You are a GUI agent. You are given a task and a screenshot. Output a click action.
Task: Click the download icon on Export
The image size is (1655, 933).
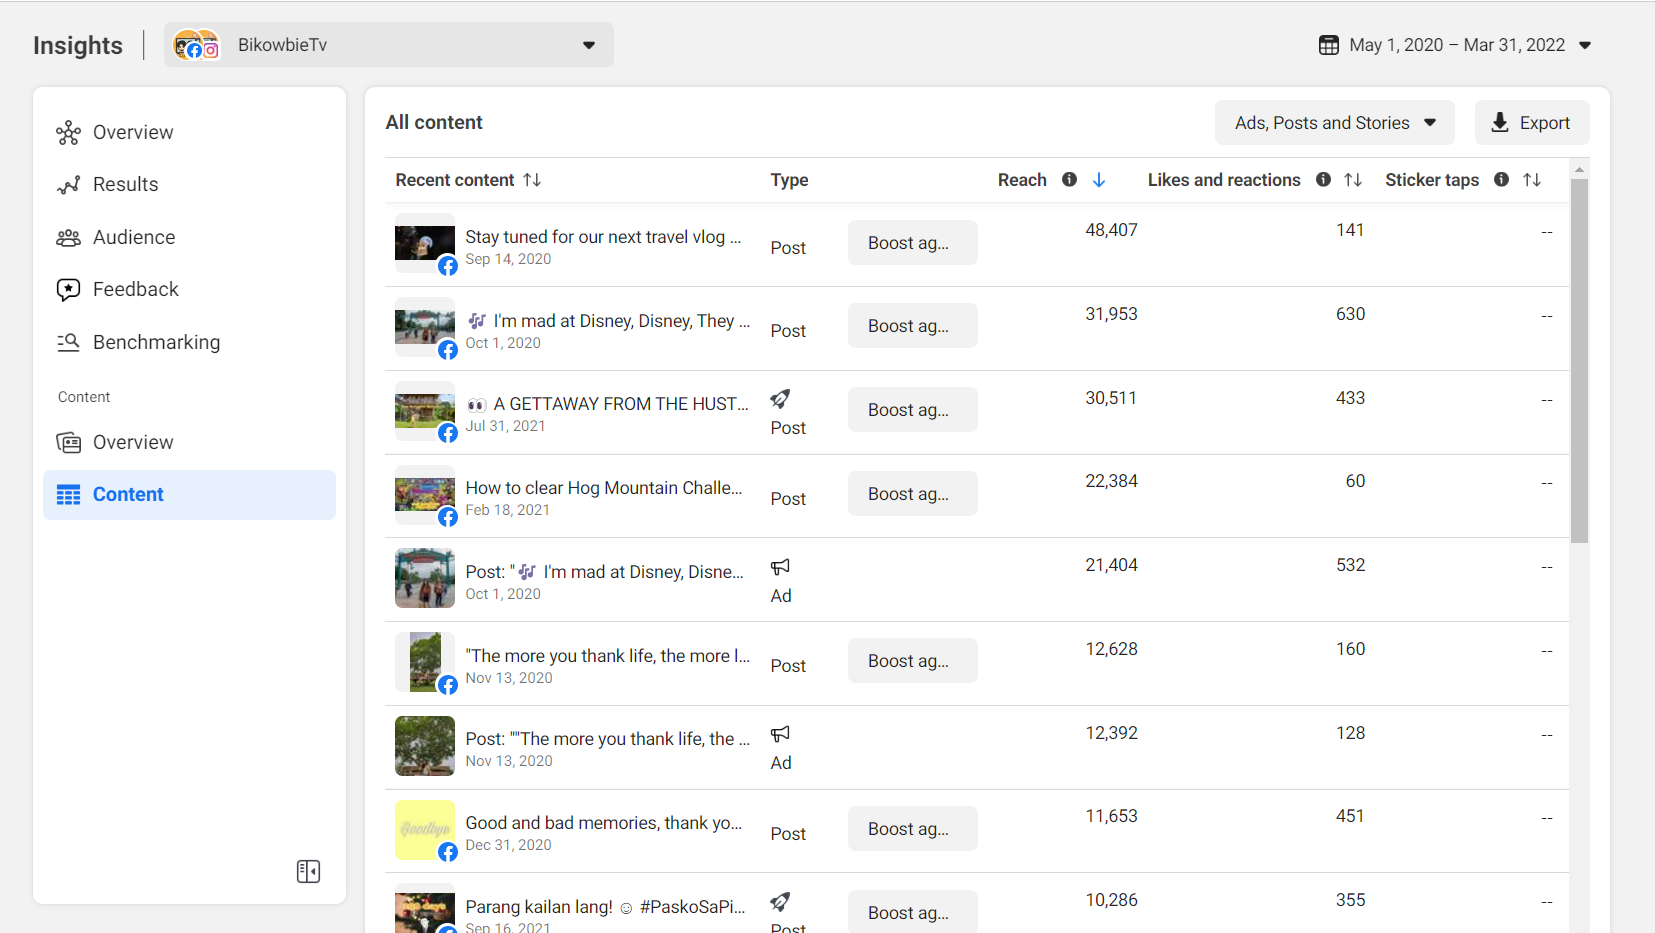1499,123
